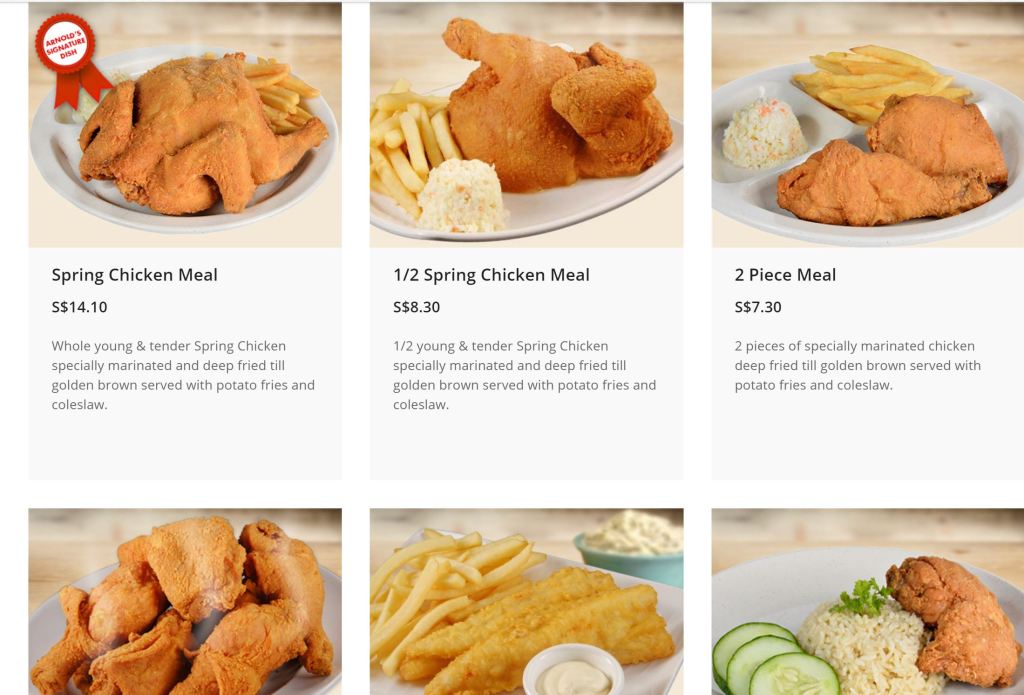Click the S$14.10 price label
1024x695 pixels.
pos(79,307)
